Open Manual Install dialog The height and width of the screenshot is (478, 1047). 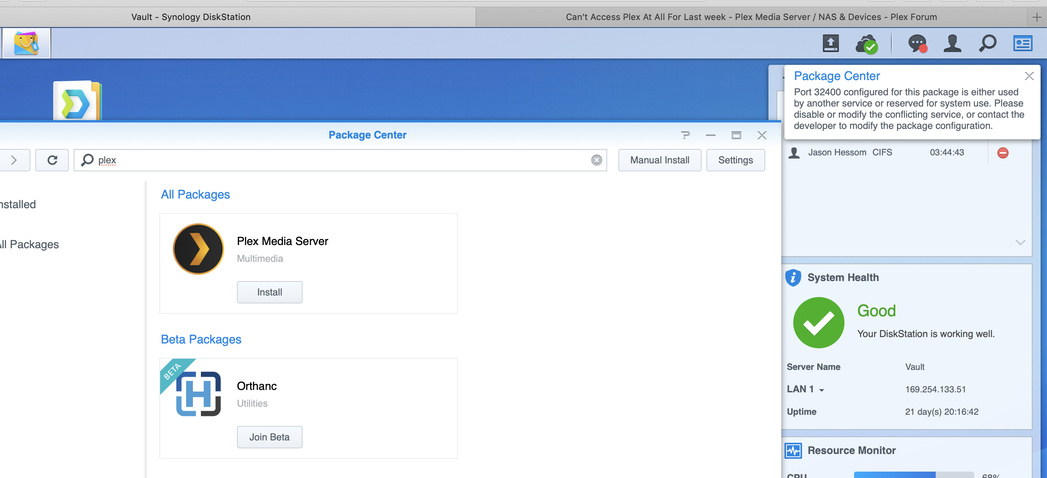coord(660,160)
